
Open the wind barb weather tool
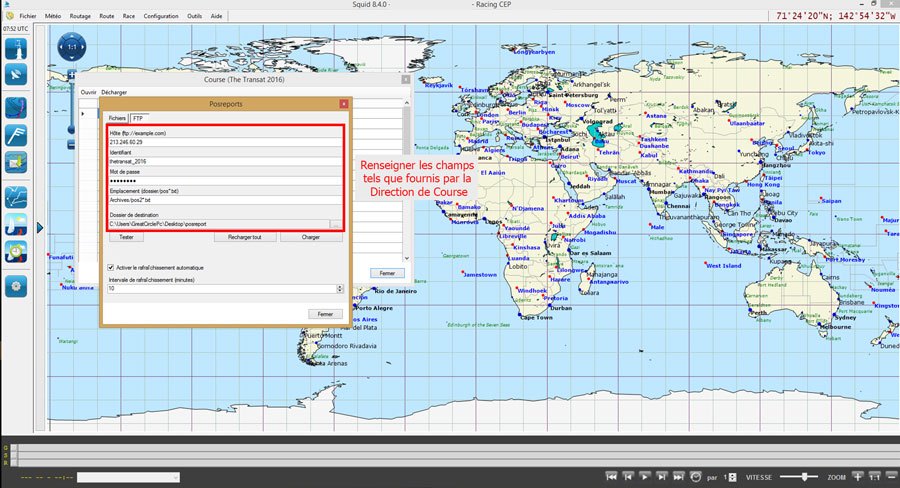click(16, 135)
